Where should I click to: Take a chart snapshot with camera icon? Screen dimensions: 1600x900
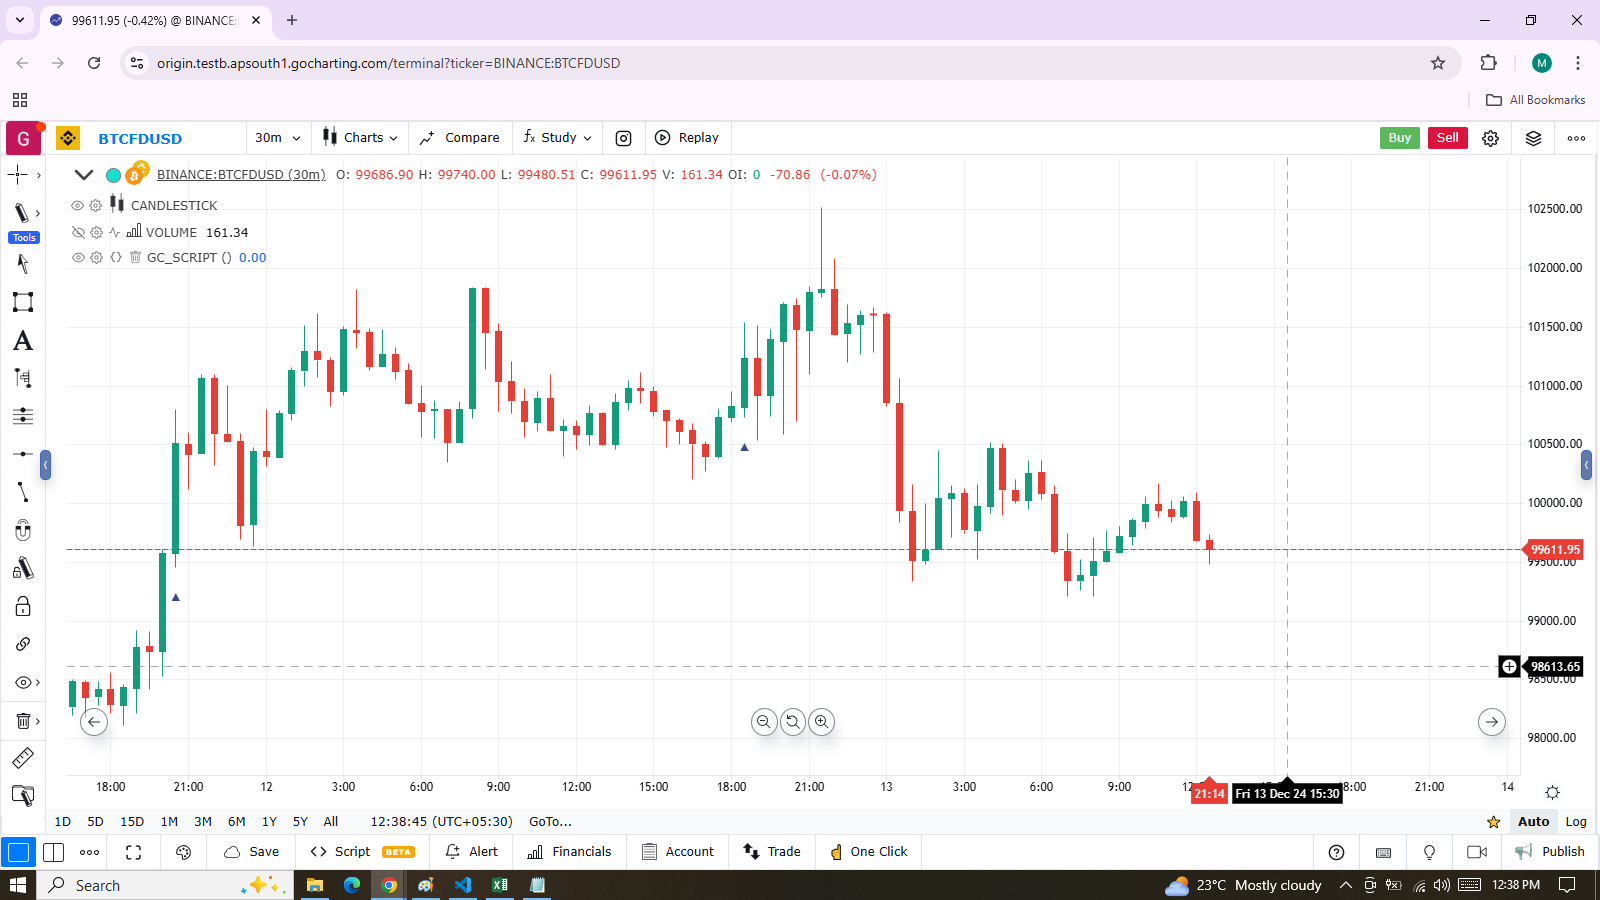pyautogui.click(x=623, y=138)
